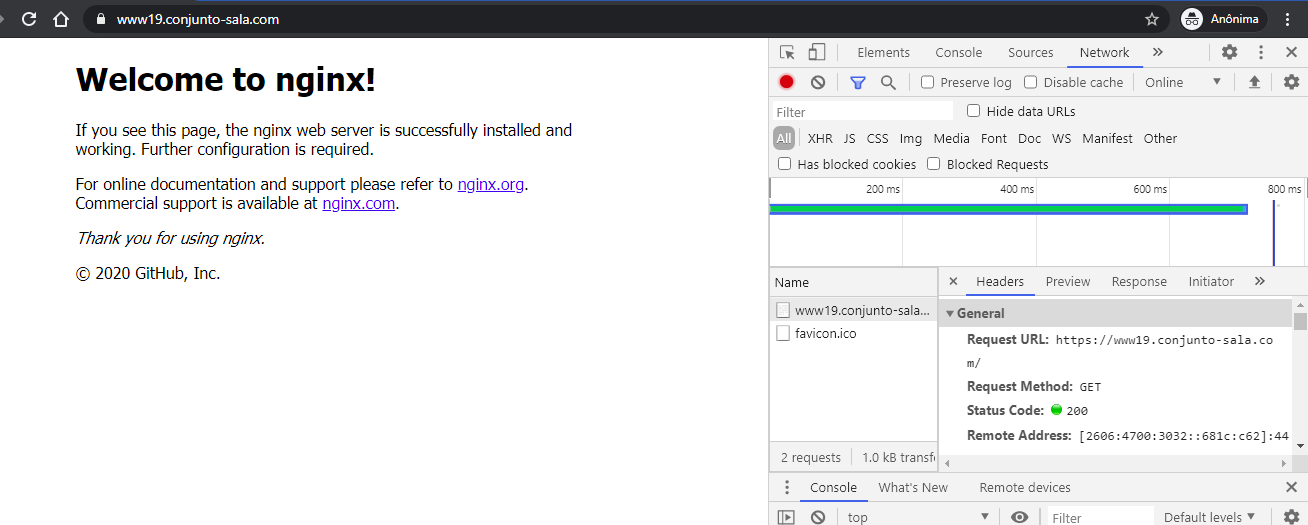Viewport: 1308px width, 525px height.
Task: Filter requests by JS type
Action: [850, 138]
